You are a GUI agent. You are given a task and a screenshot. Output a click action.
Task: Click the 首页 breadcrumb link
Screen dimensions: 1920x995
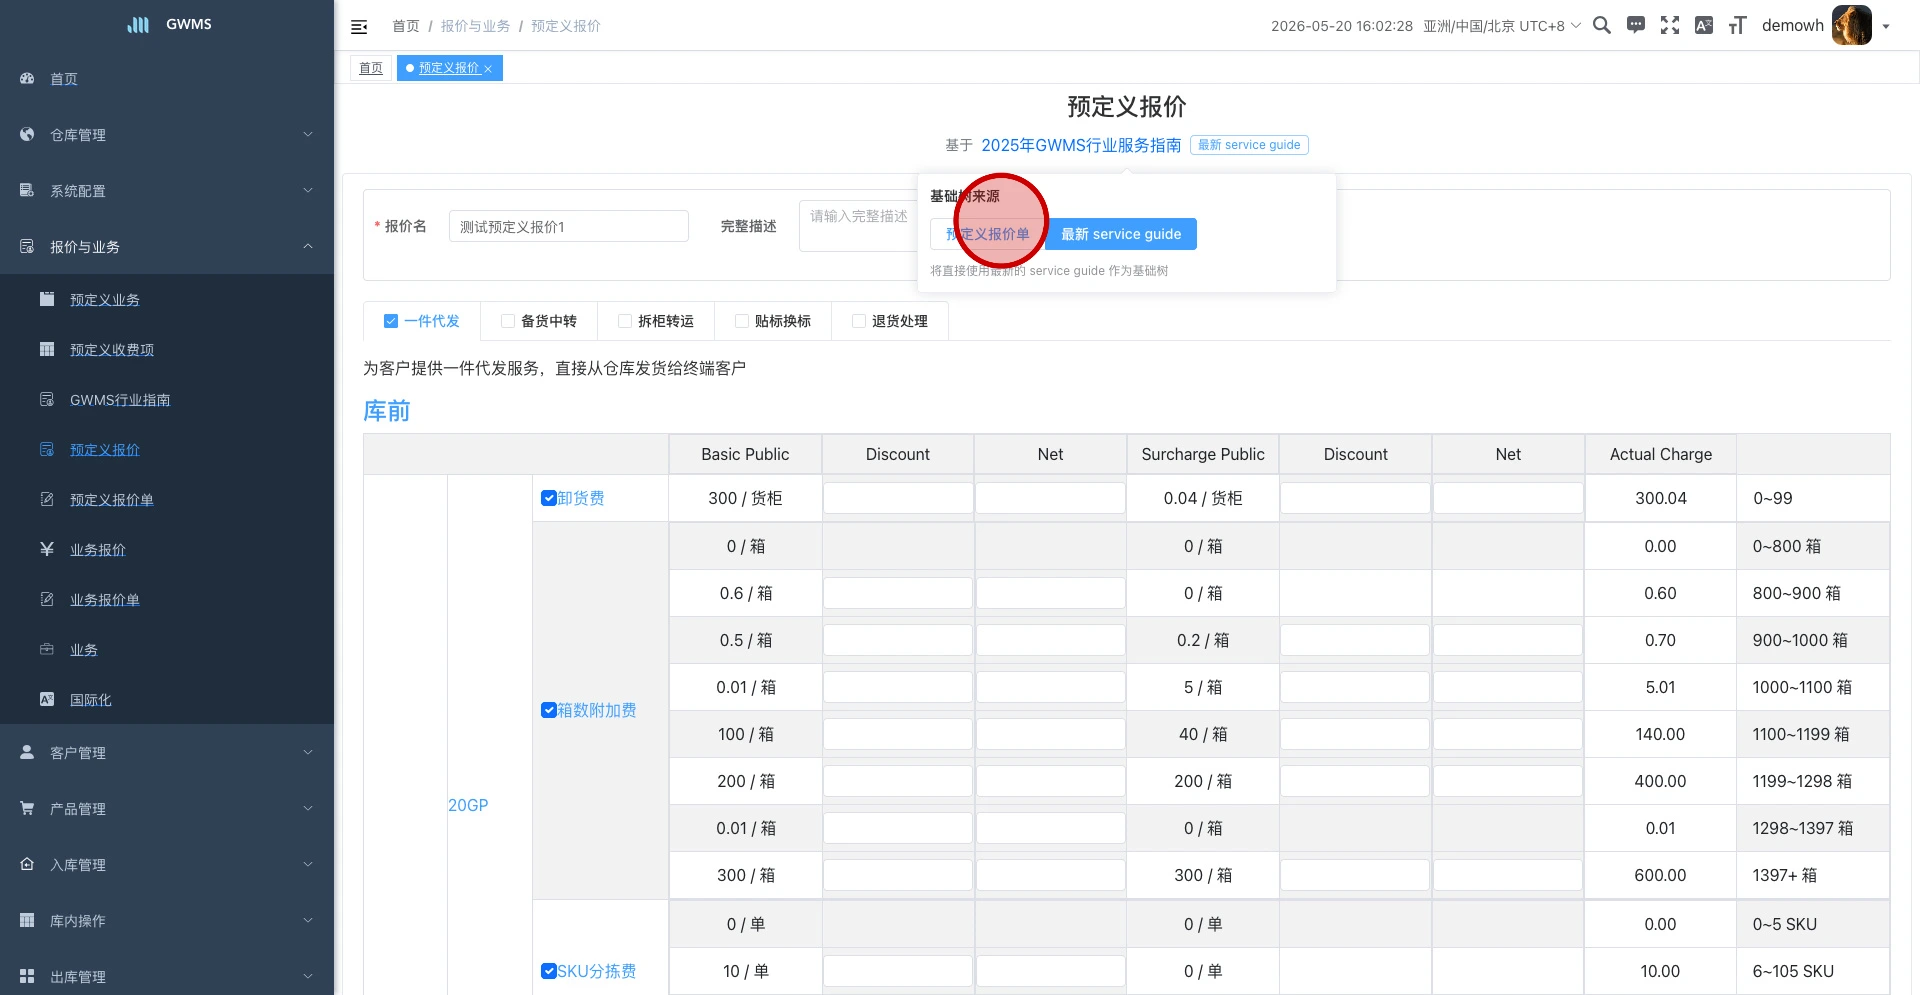[x=405, y=26]
